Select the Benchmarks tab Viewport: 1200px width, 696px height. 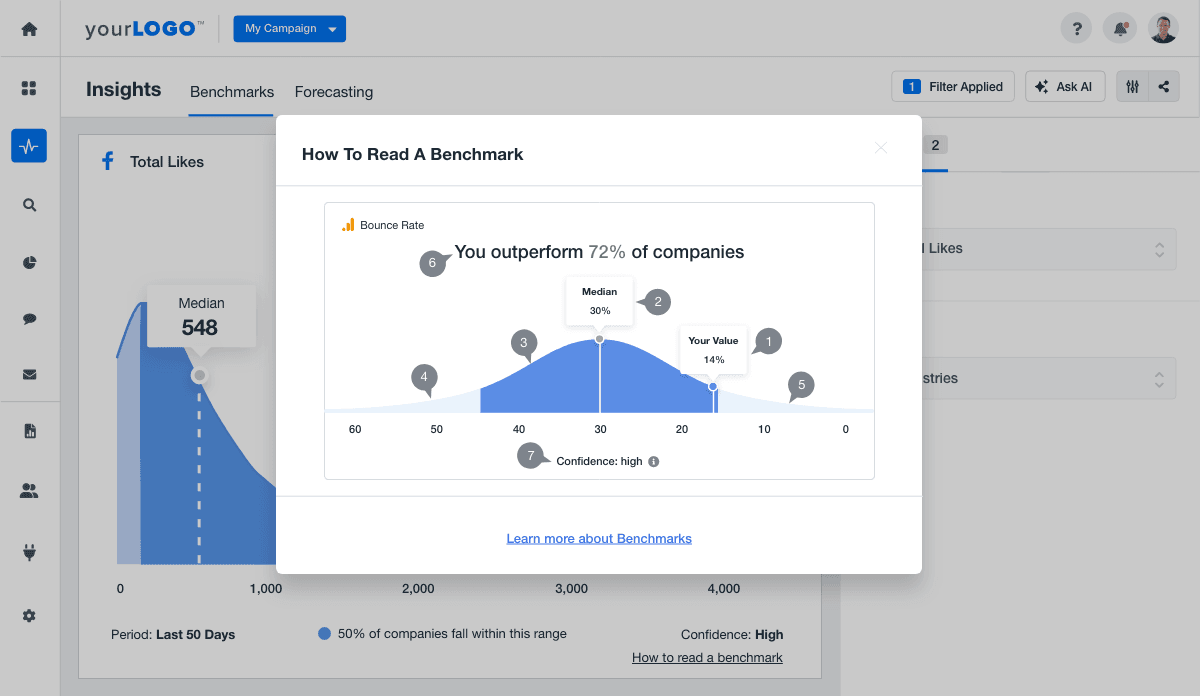coord(232,92)
